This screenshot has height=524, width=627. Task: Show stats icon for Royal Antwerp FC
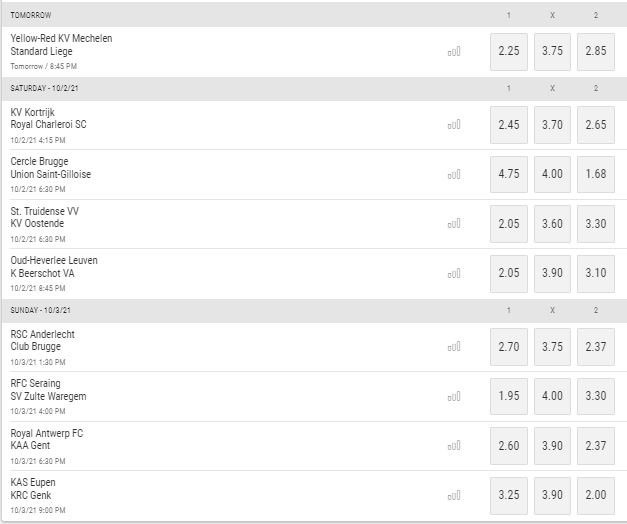coord(454,446)
